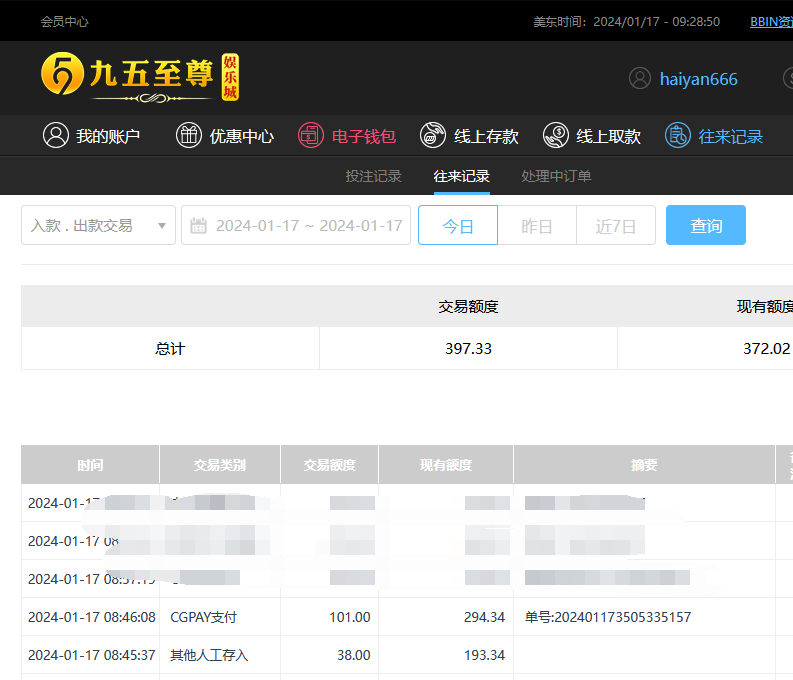Select the 昨日 date filter

tap(537, 226)
